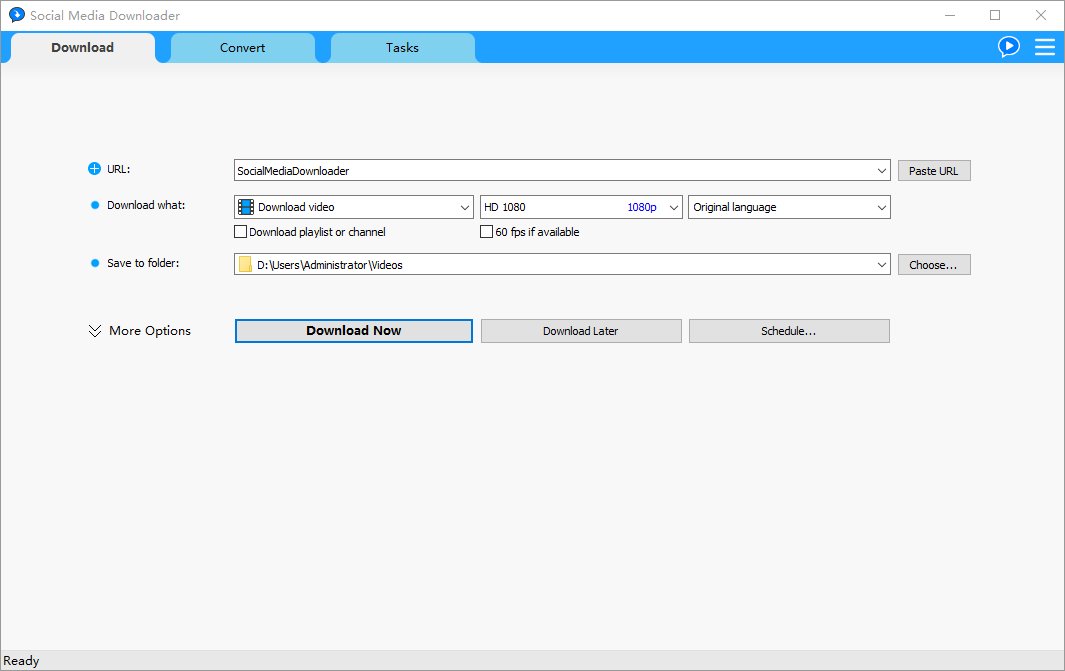The image size is (1065, 671).
Task: Open the Download video type dropdown
Action: pyautogui.click(x=354, y=207)
